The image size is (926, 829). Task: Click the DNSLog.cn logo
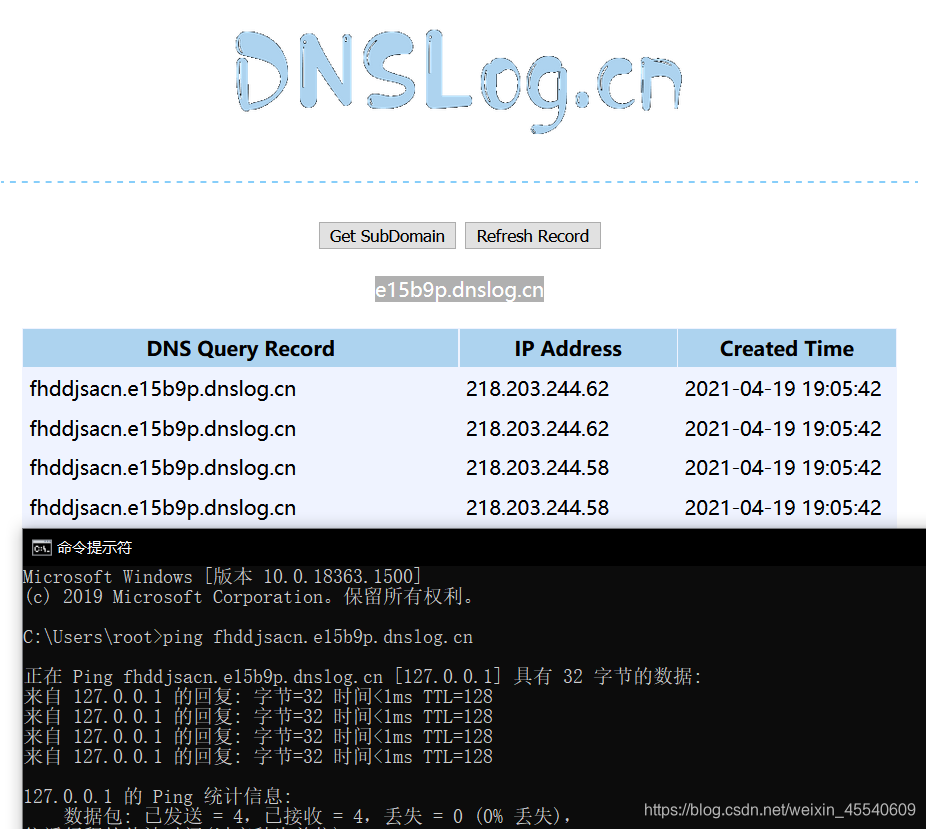pyautogui.click(x=458, y=78)
